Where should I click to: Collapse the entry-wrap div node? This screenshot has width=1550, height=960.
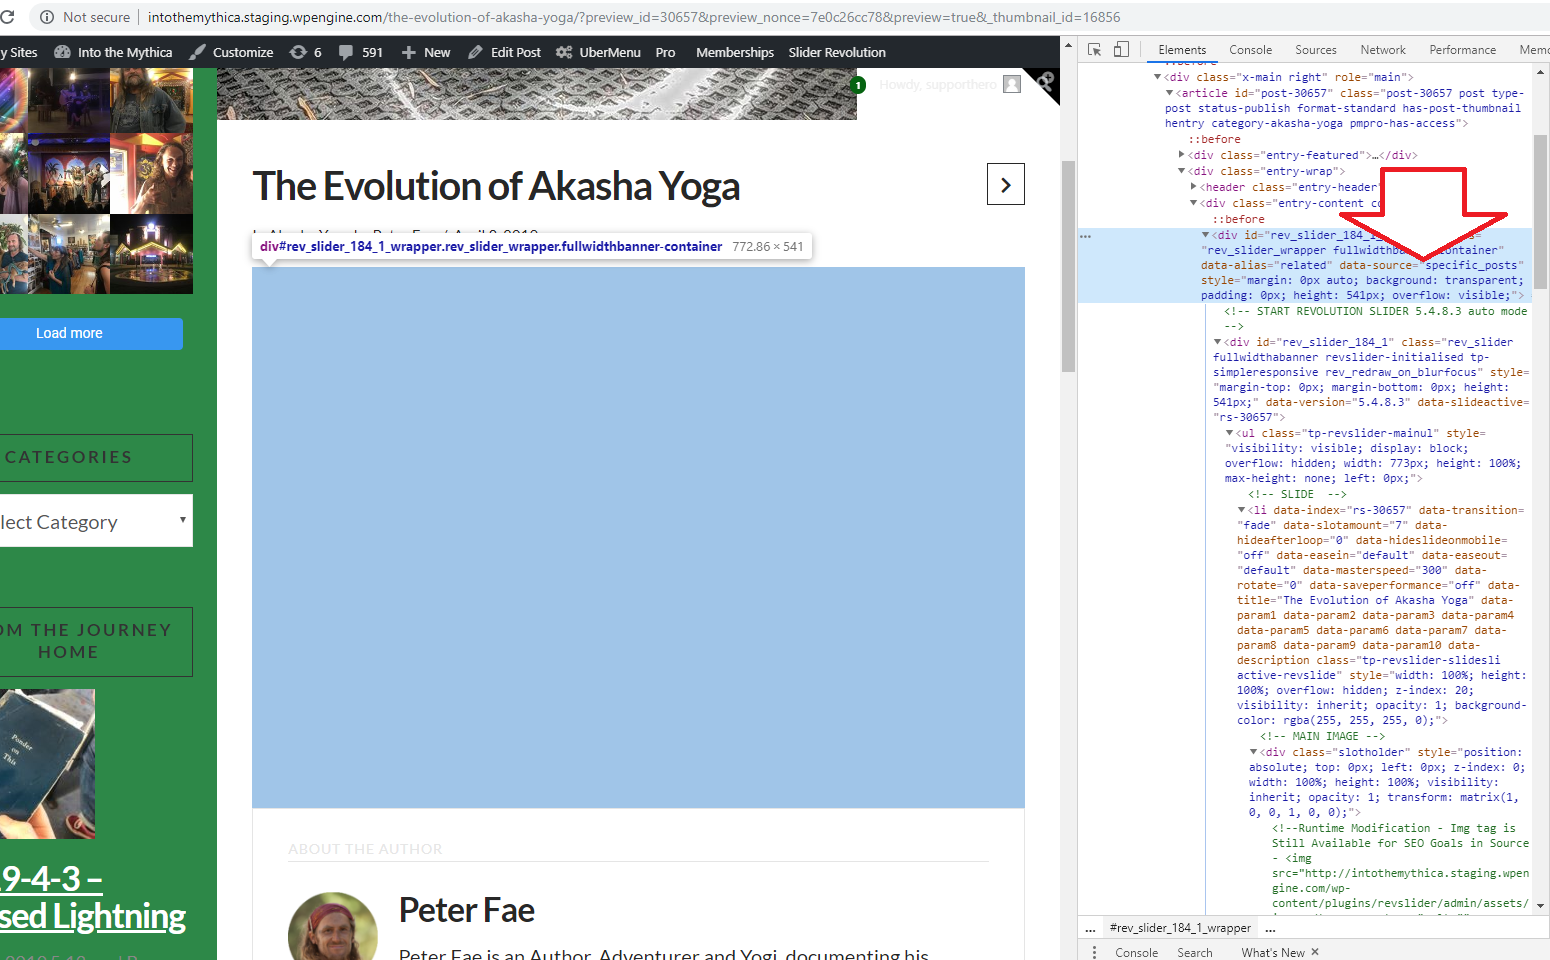coord(1181,171)
